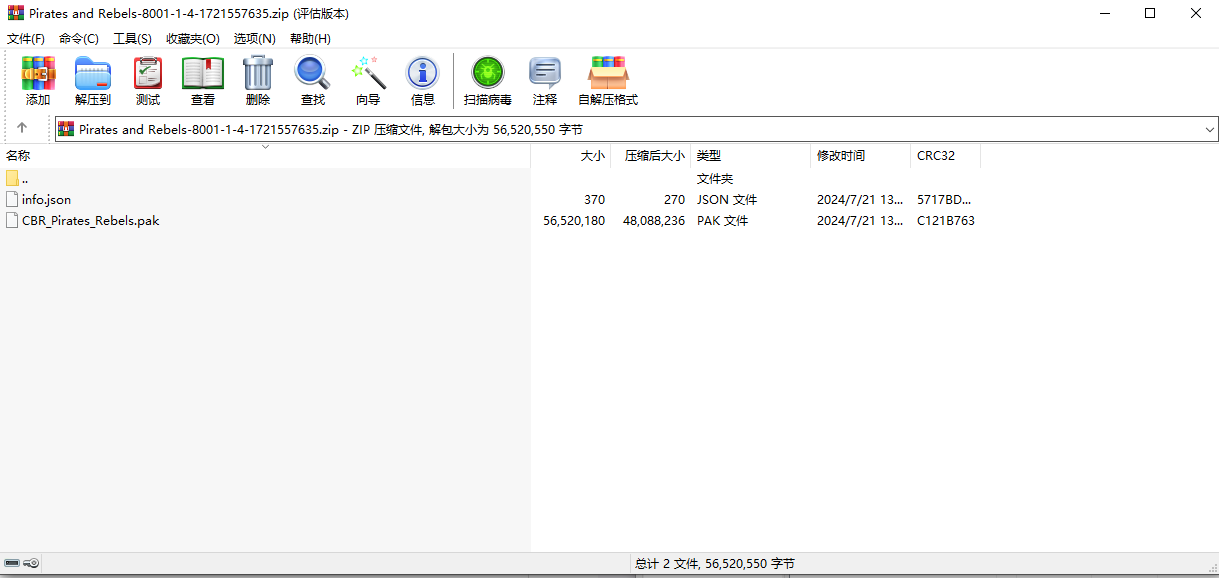Click the archive path address field
1219x578 pixels.
click(636, 129)
